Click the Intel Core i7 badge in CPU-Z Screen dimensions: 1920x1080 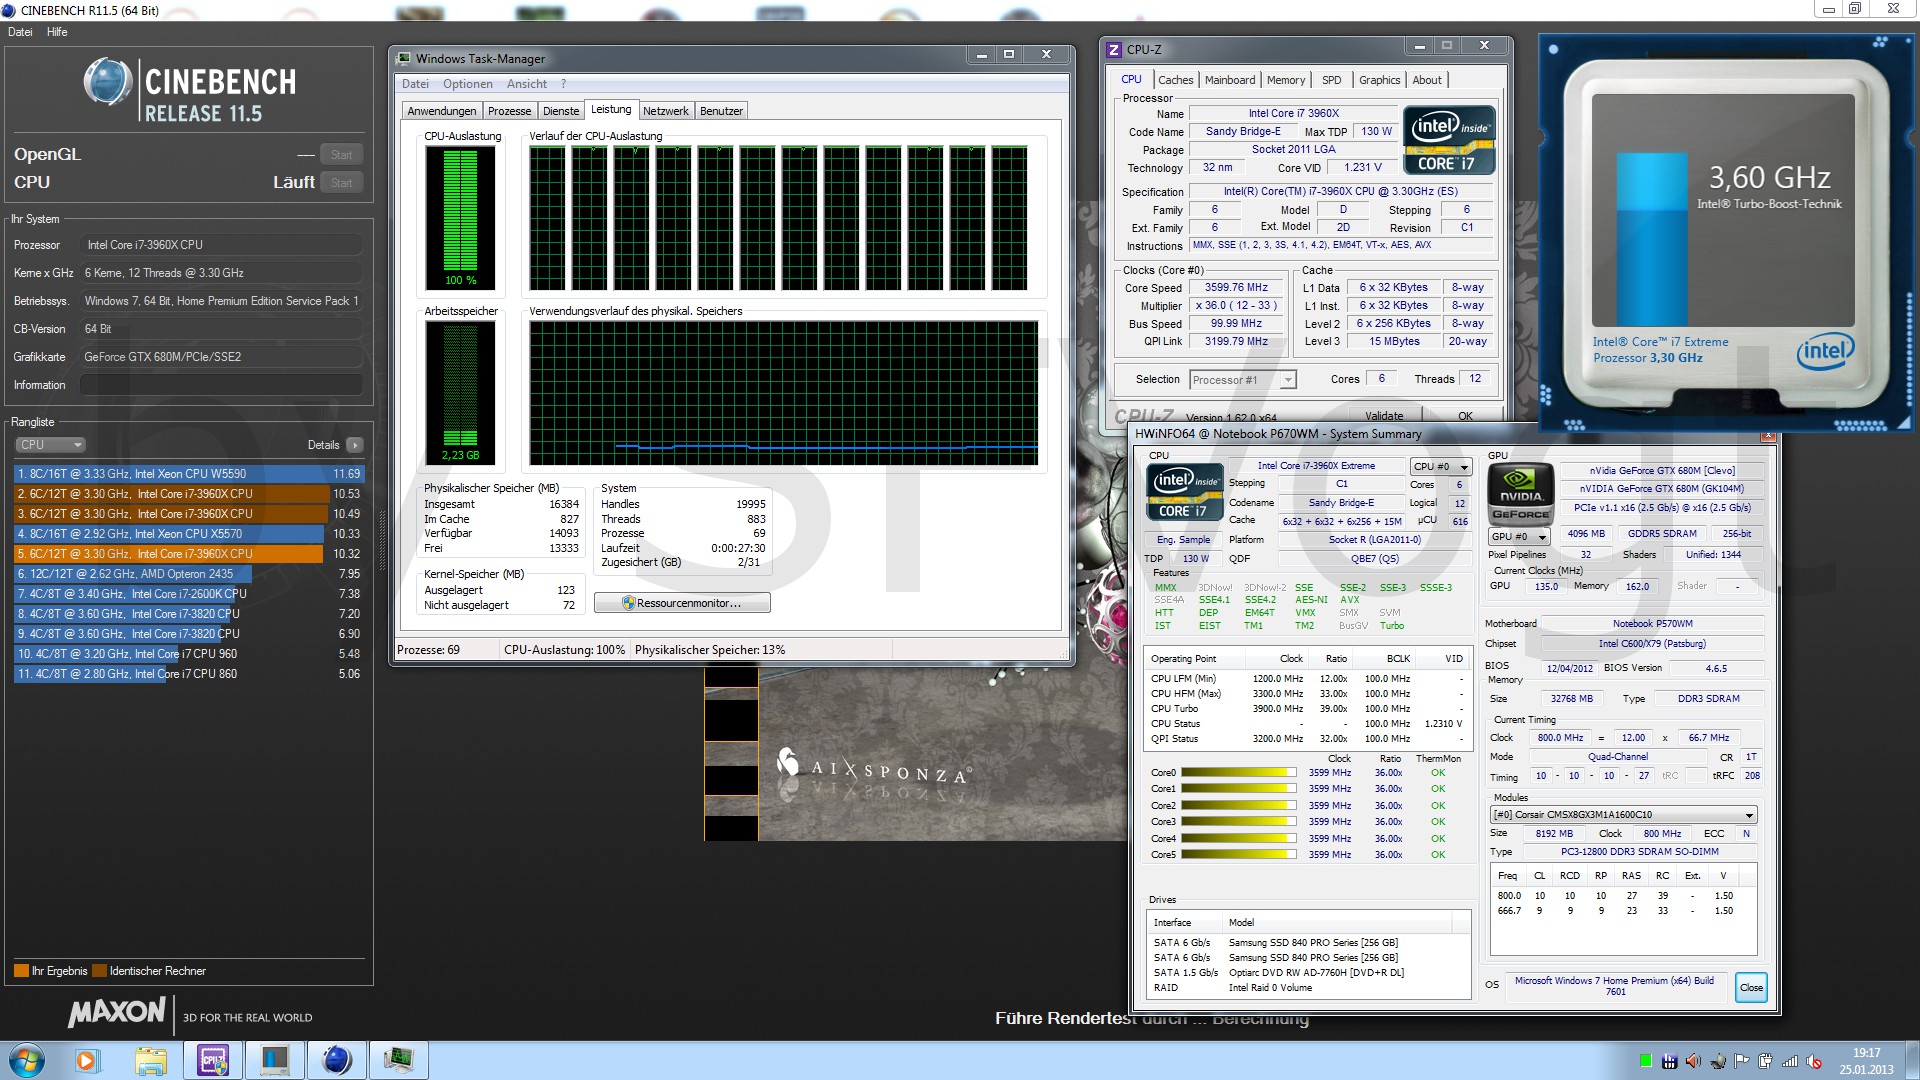[1448, 140]
